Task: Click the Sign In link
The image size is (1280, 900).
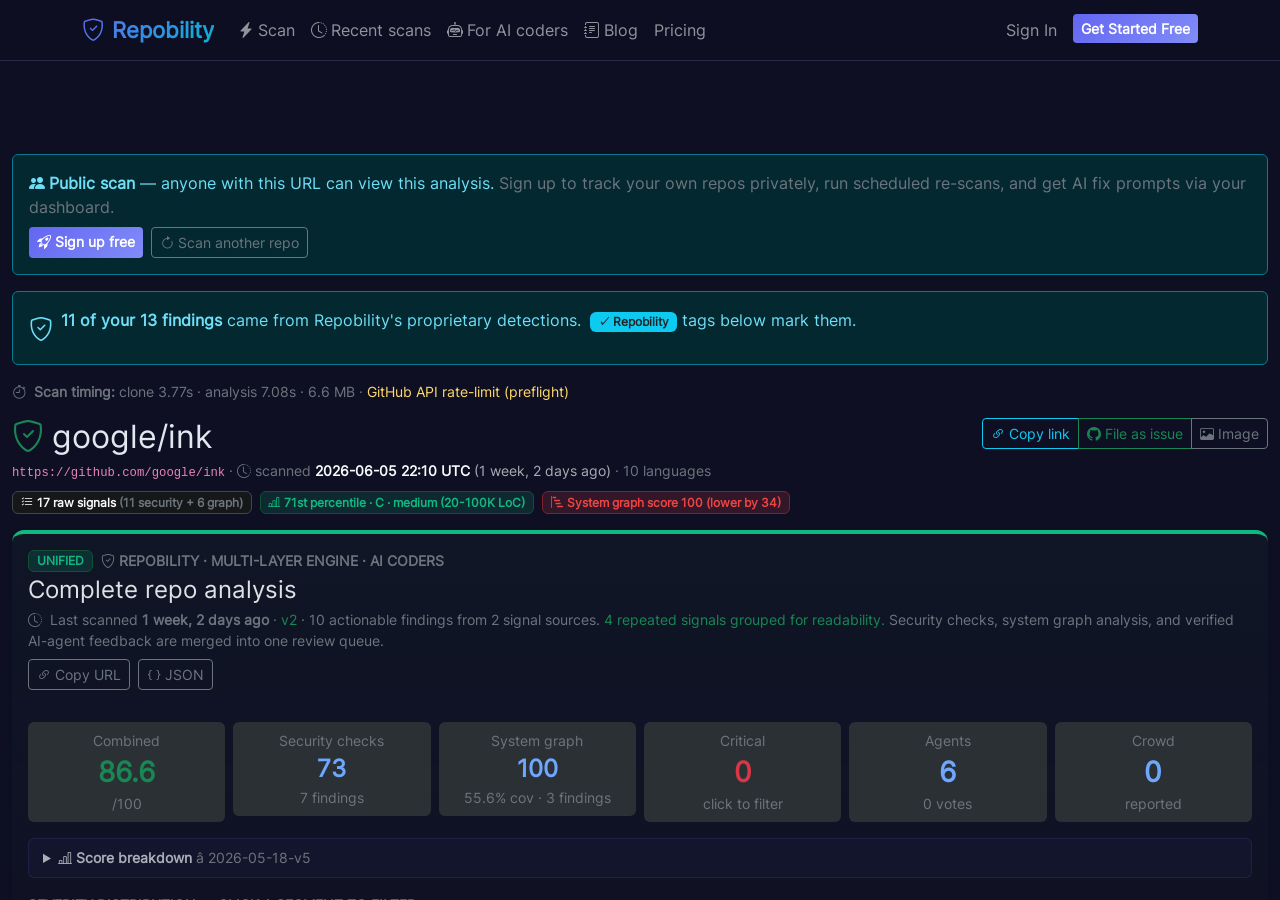Action: pos(1031,30)
